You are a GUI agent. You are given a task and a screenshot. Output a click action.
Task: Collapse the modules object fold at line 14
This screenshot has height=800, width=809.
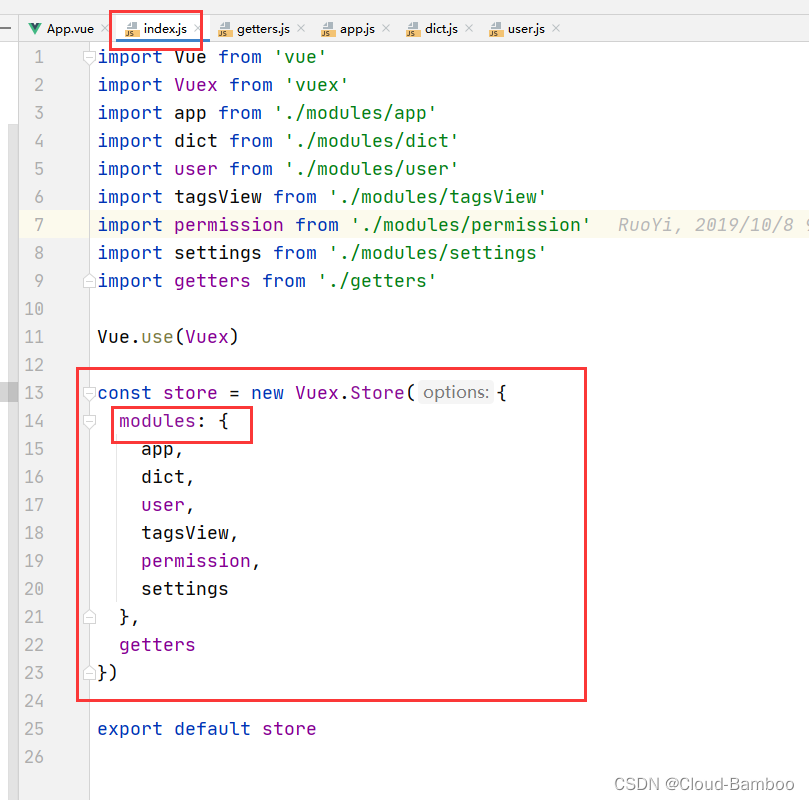click(x=89, y=421)
